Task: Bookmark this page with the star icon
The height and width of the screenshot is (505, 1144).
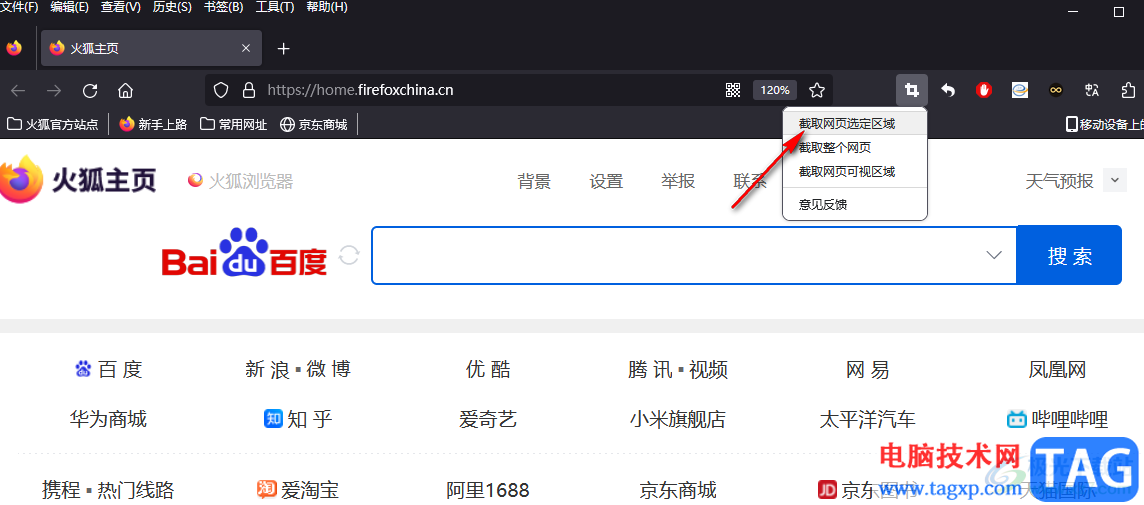Action: (x=817, y=90)
